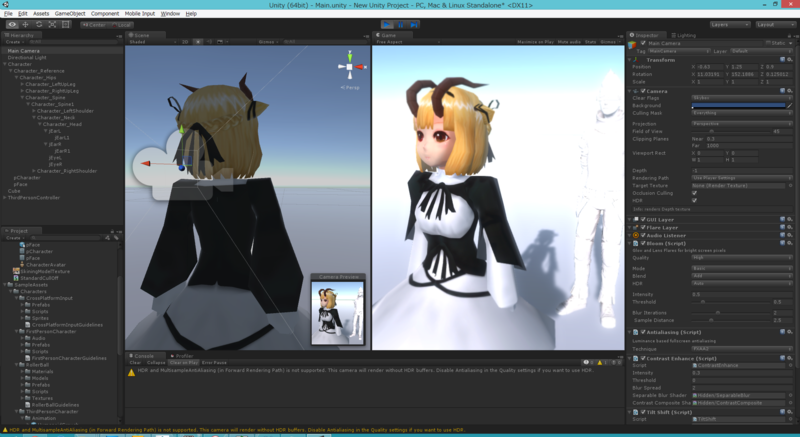Uncheck the HDR checkbox
The height and width of the screenshot is (437, 800).
click(694, 200)
